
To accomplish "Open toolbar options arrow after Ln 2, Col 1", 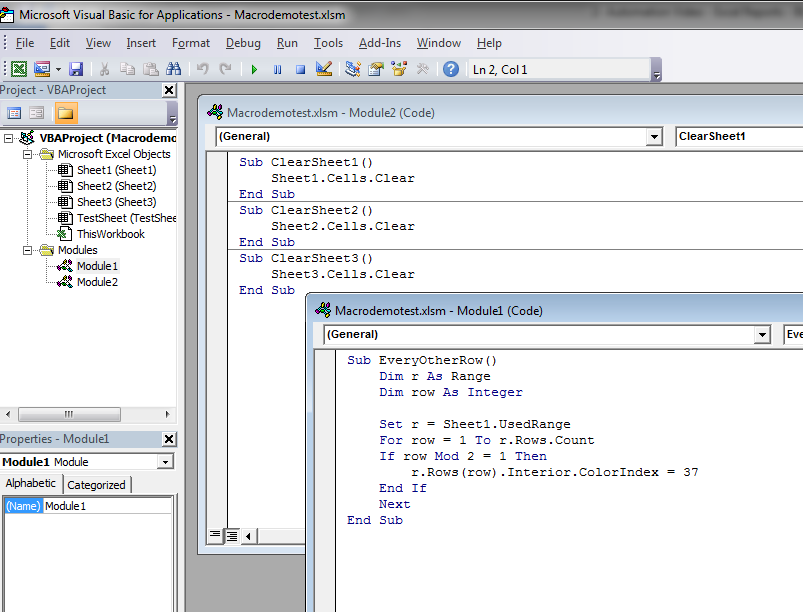I will [x=657, y=70].
